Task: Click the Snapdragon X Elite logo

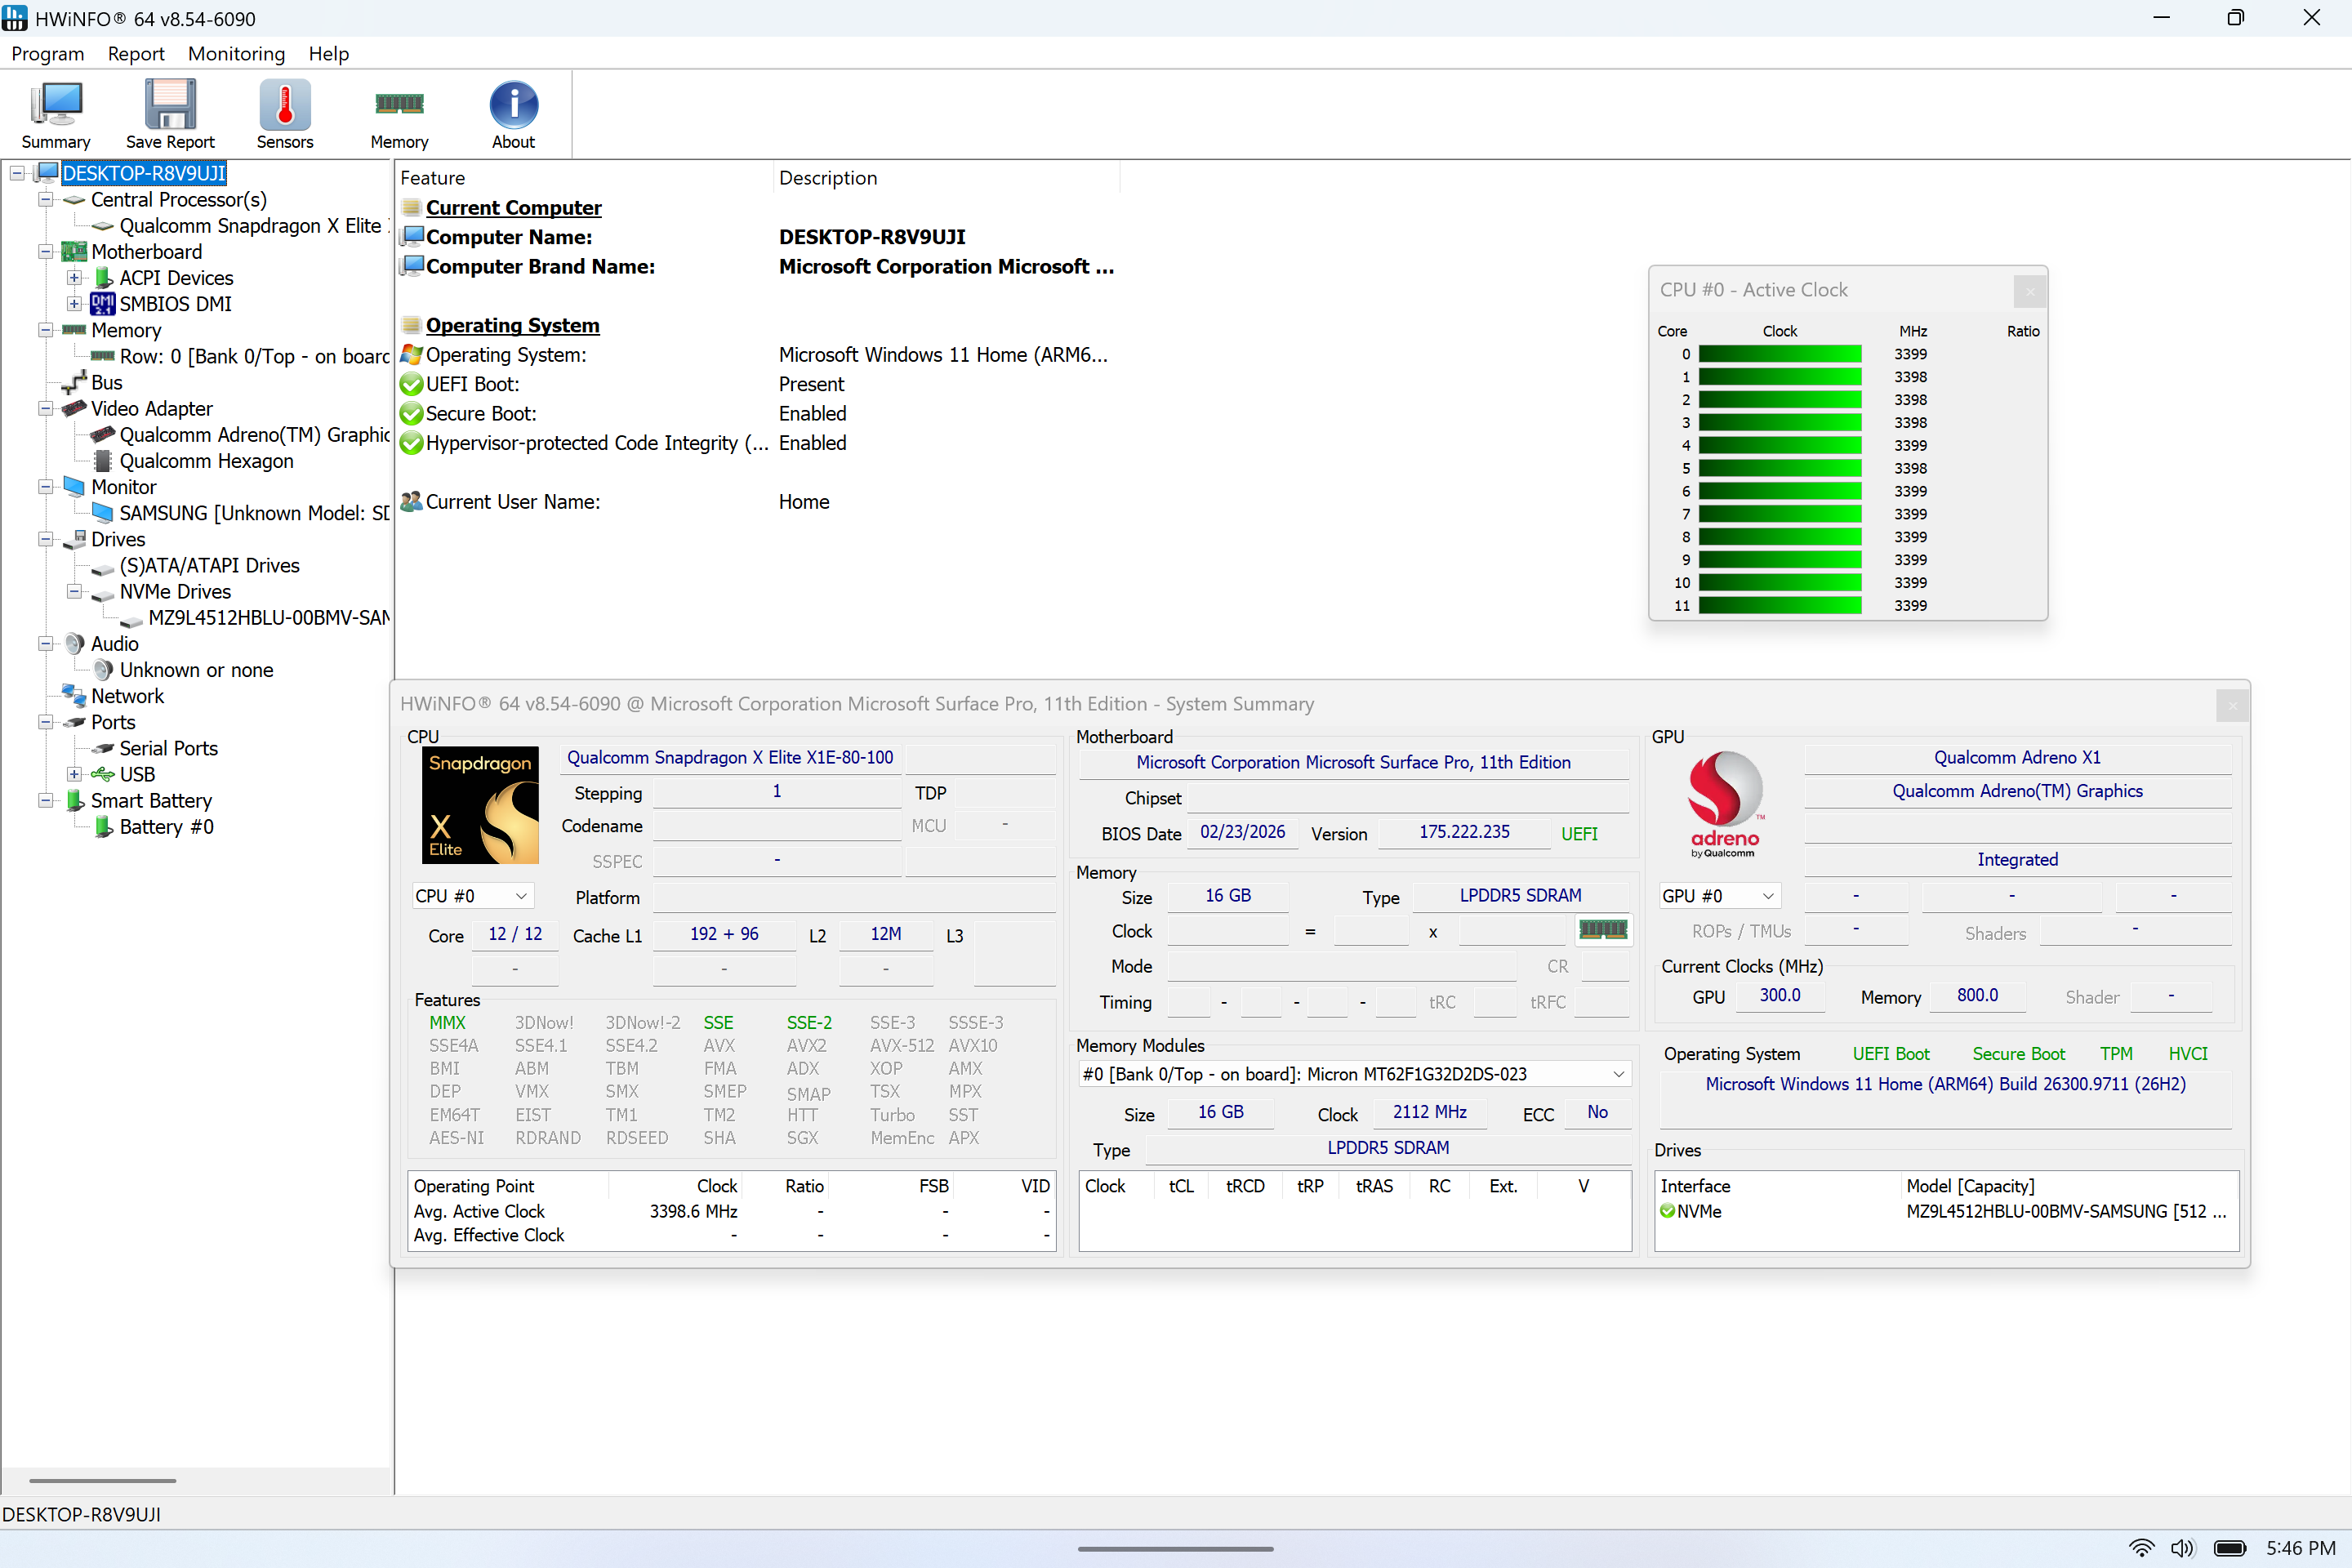Action: 481,805
